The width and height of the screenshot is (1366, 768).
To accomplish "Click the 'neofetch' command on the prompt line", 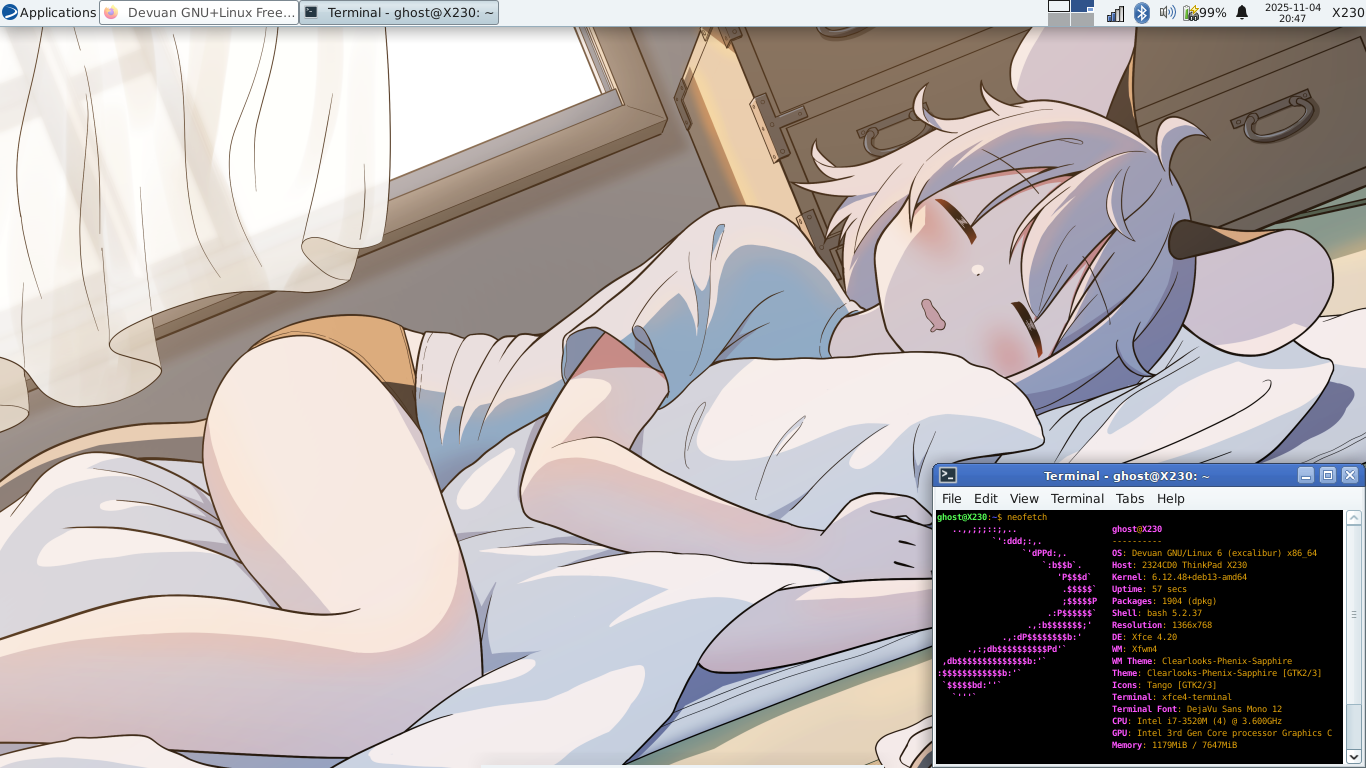I will tap(1027, 517).
